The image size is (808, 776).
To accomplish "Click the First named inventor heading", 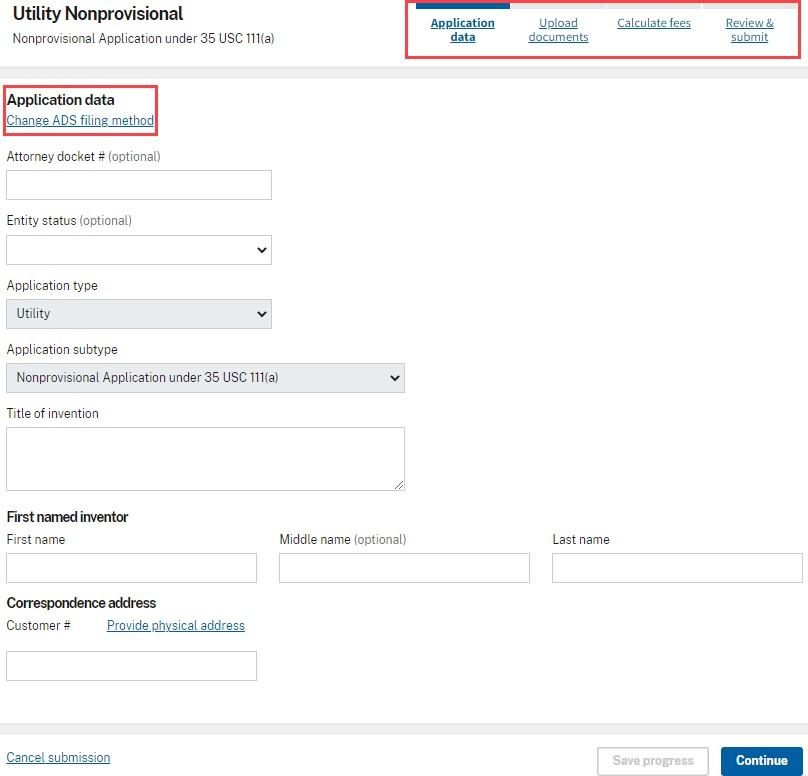I will point(67,517).
